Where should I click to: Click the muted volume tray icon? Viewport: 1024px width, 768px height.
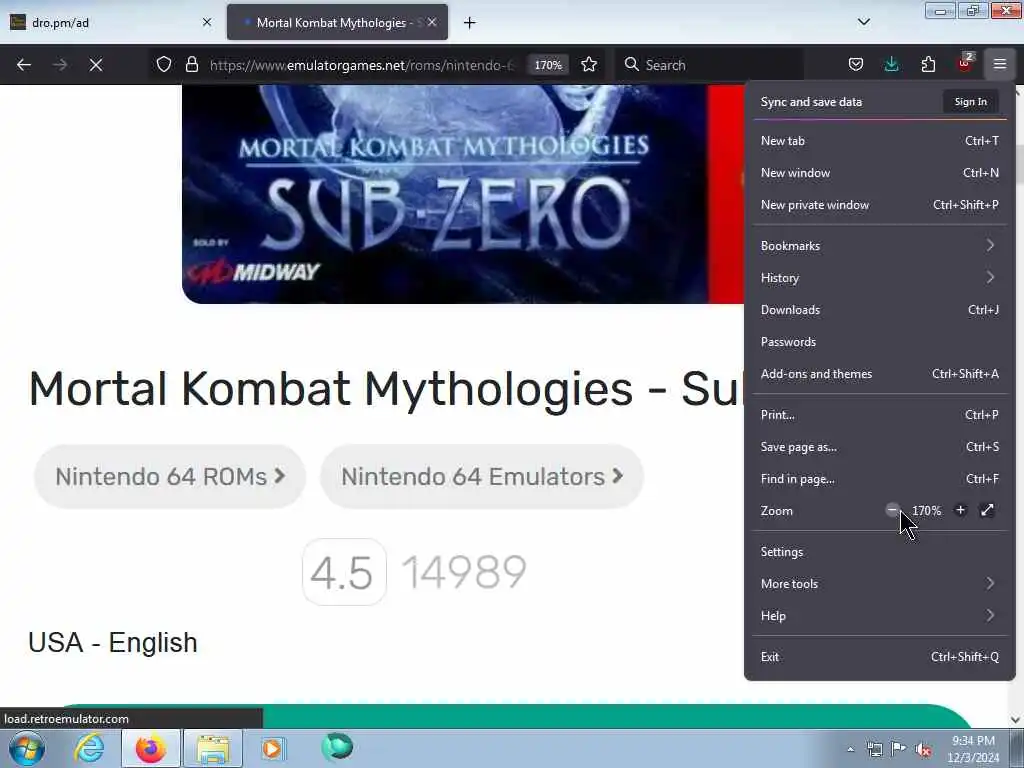[x=923, y=749]
